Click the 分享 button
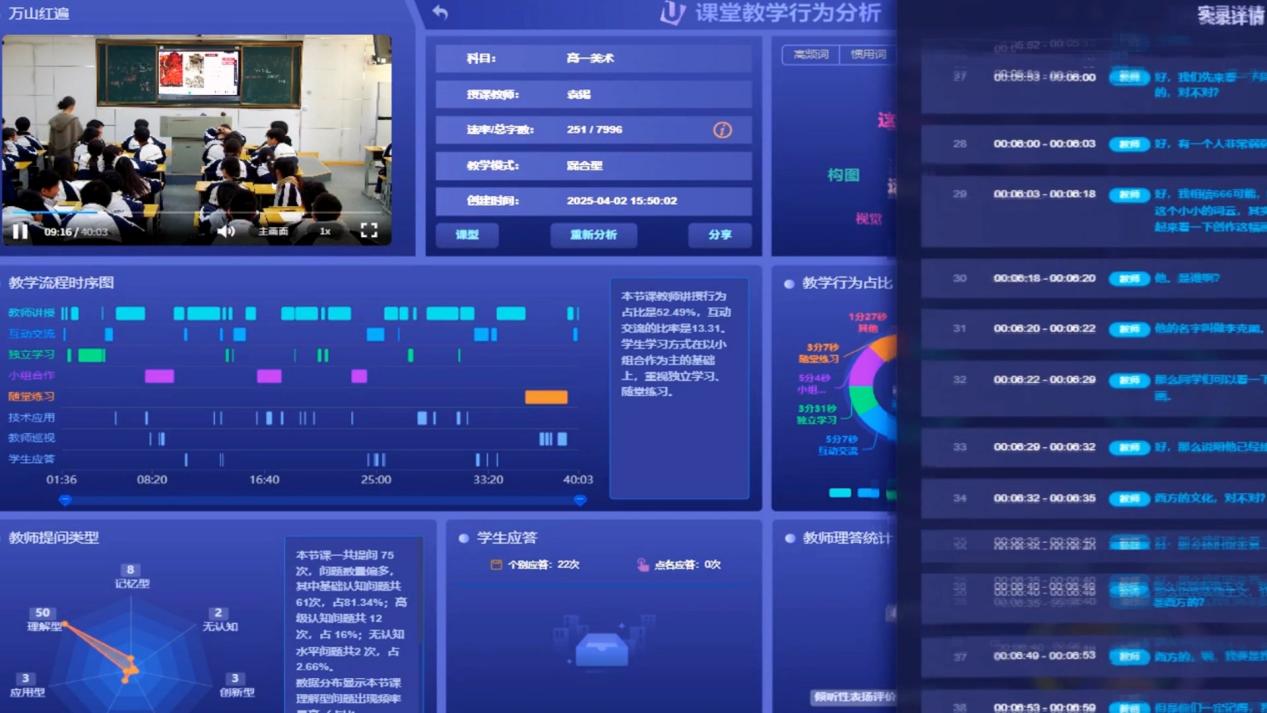 [720, 235]
